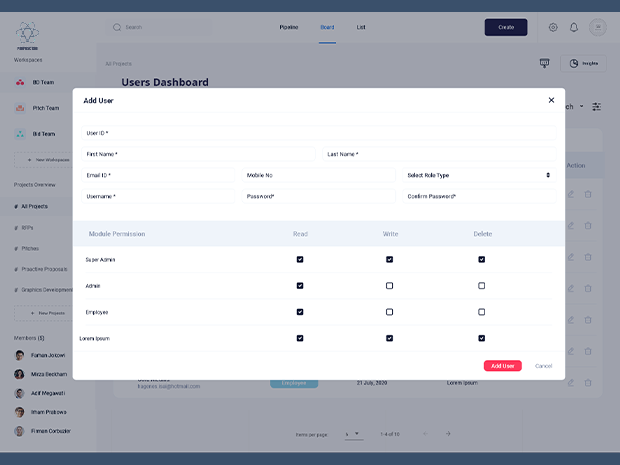Click New Workspaces button
Viewport: 620px width, 465px height.
coord(43,160)
